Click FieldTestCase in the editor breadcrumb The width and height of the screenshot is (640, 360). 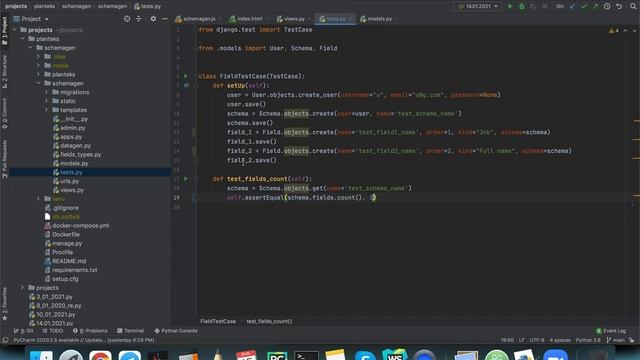[218, 321]
